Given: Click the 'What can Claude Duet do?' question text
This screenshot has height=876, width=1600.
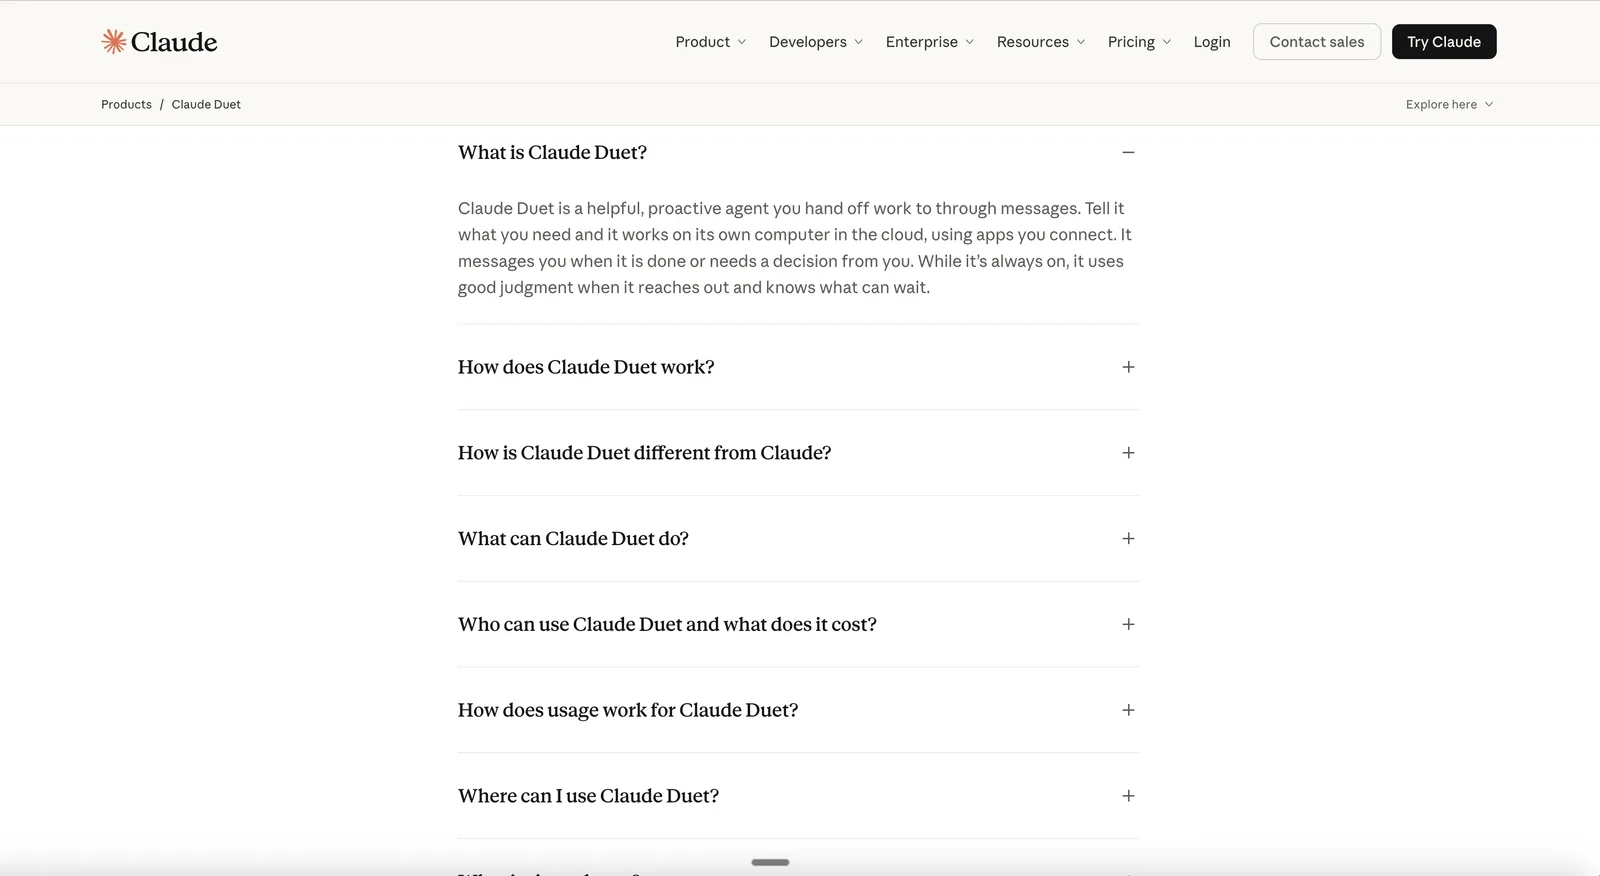Looking at the screenshot, I should (573, 538).
